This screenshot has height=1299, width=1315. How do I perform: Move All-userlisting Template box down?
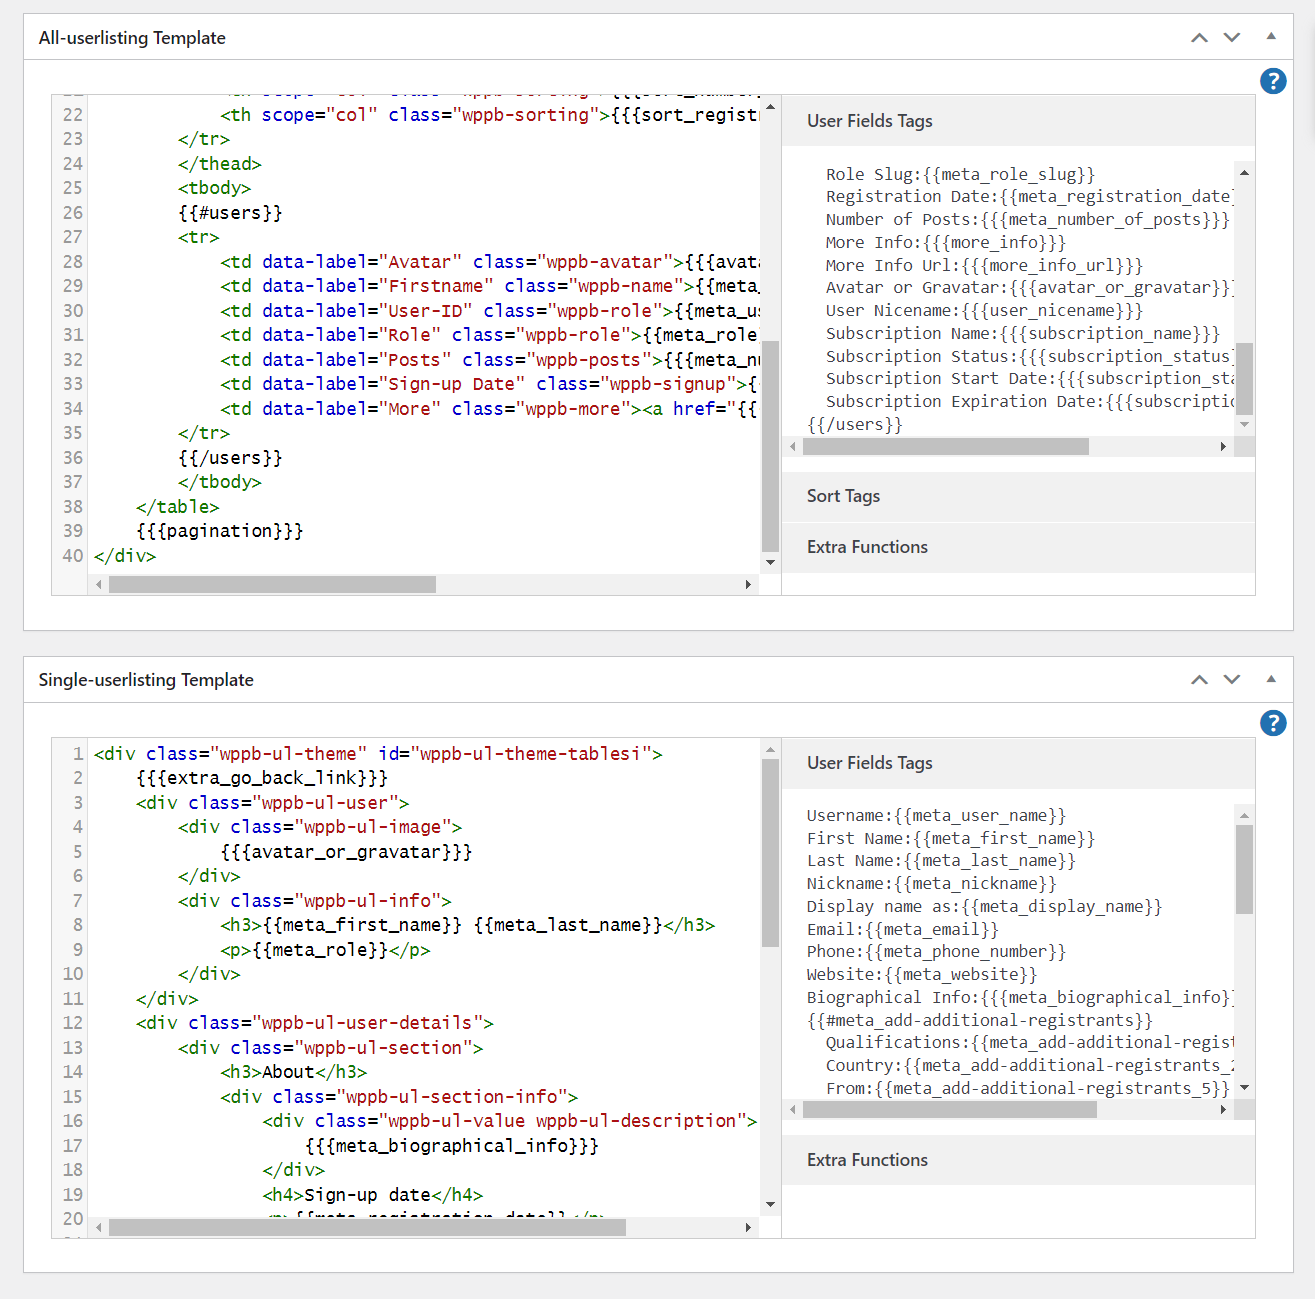point(1232,38)
